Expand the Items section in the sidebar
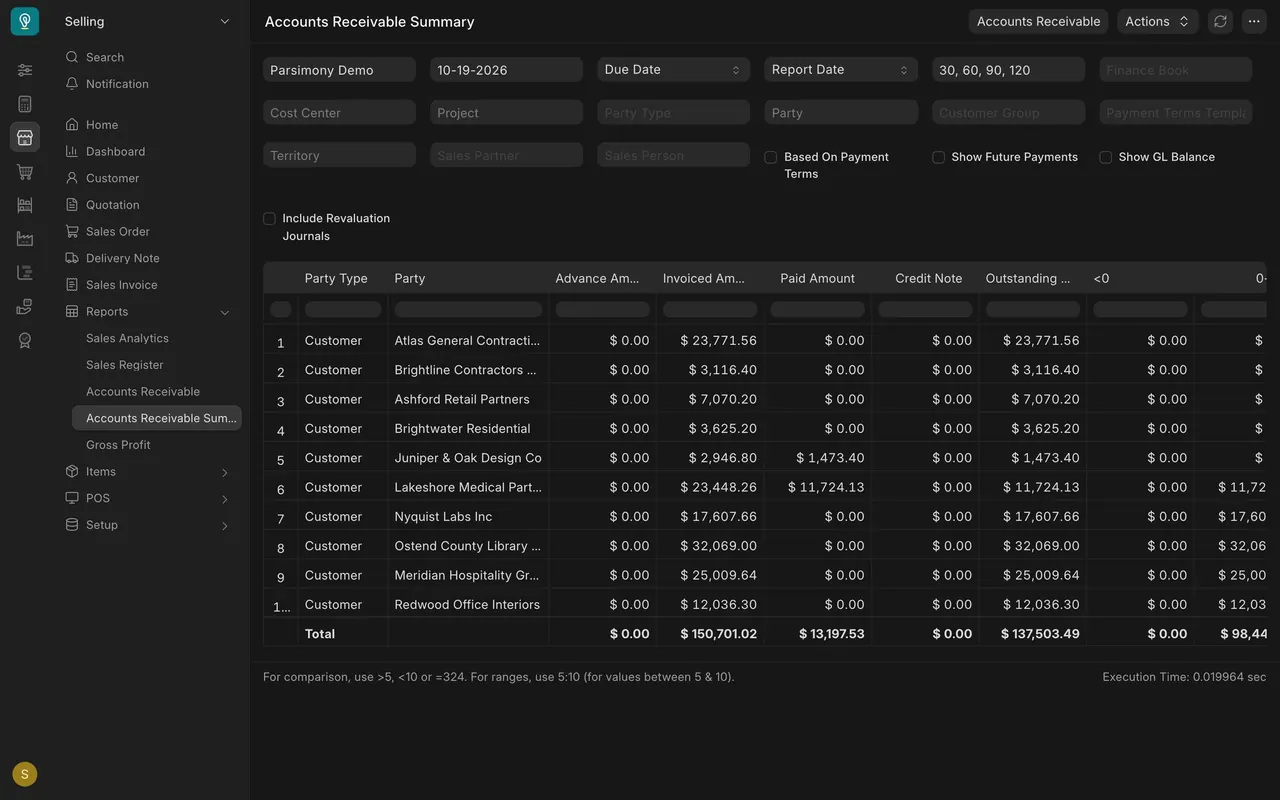This screenshot has width=1280, height=800. click(x=225, y=472)
